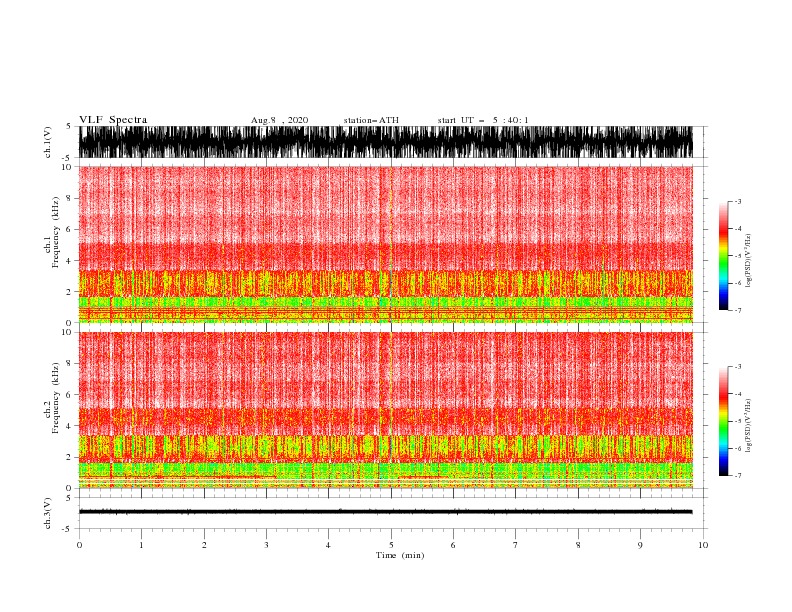This screenshot has height=612, width=792.
Task: Click the ch.1 frequency axis "10" tick
Action: click(67, 167)
